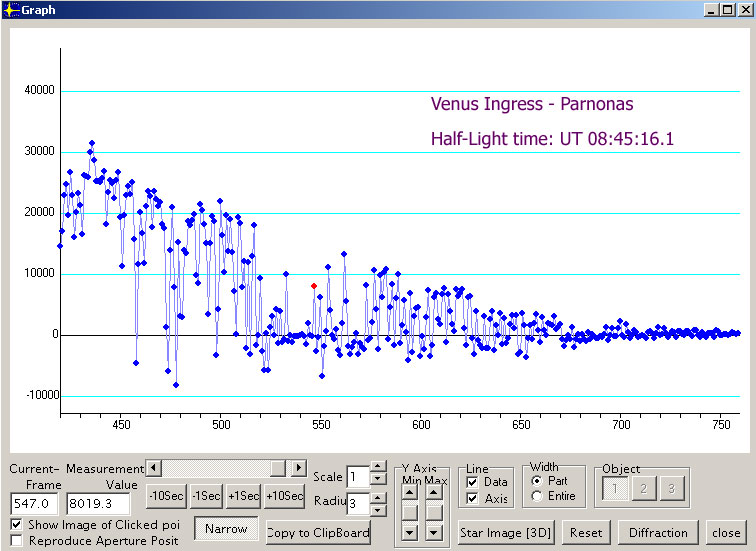Click the Diffraction button
Image resolution: width=756 pixels, height=551 pixels.
point(657,533)
